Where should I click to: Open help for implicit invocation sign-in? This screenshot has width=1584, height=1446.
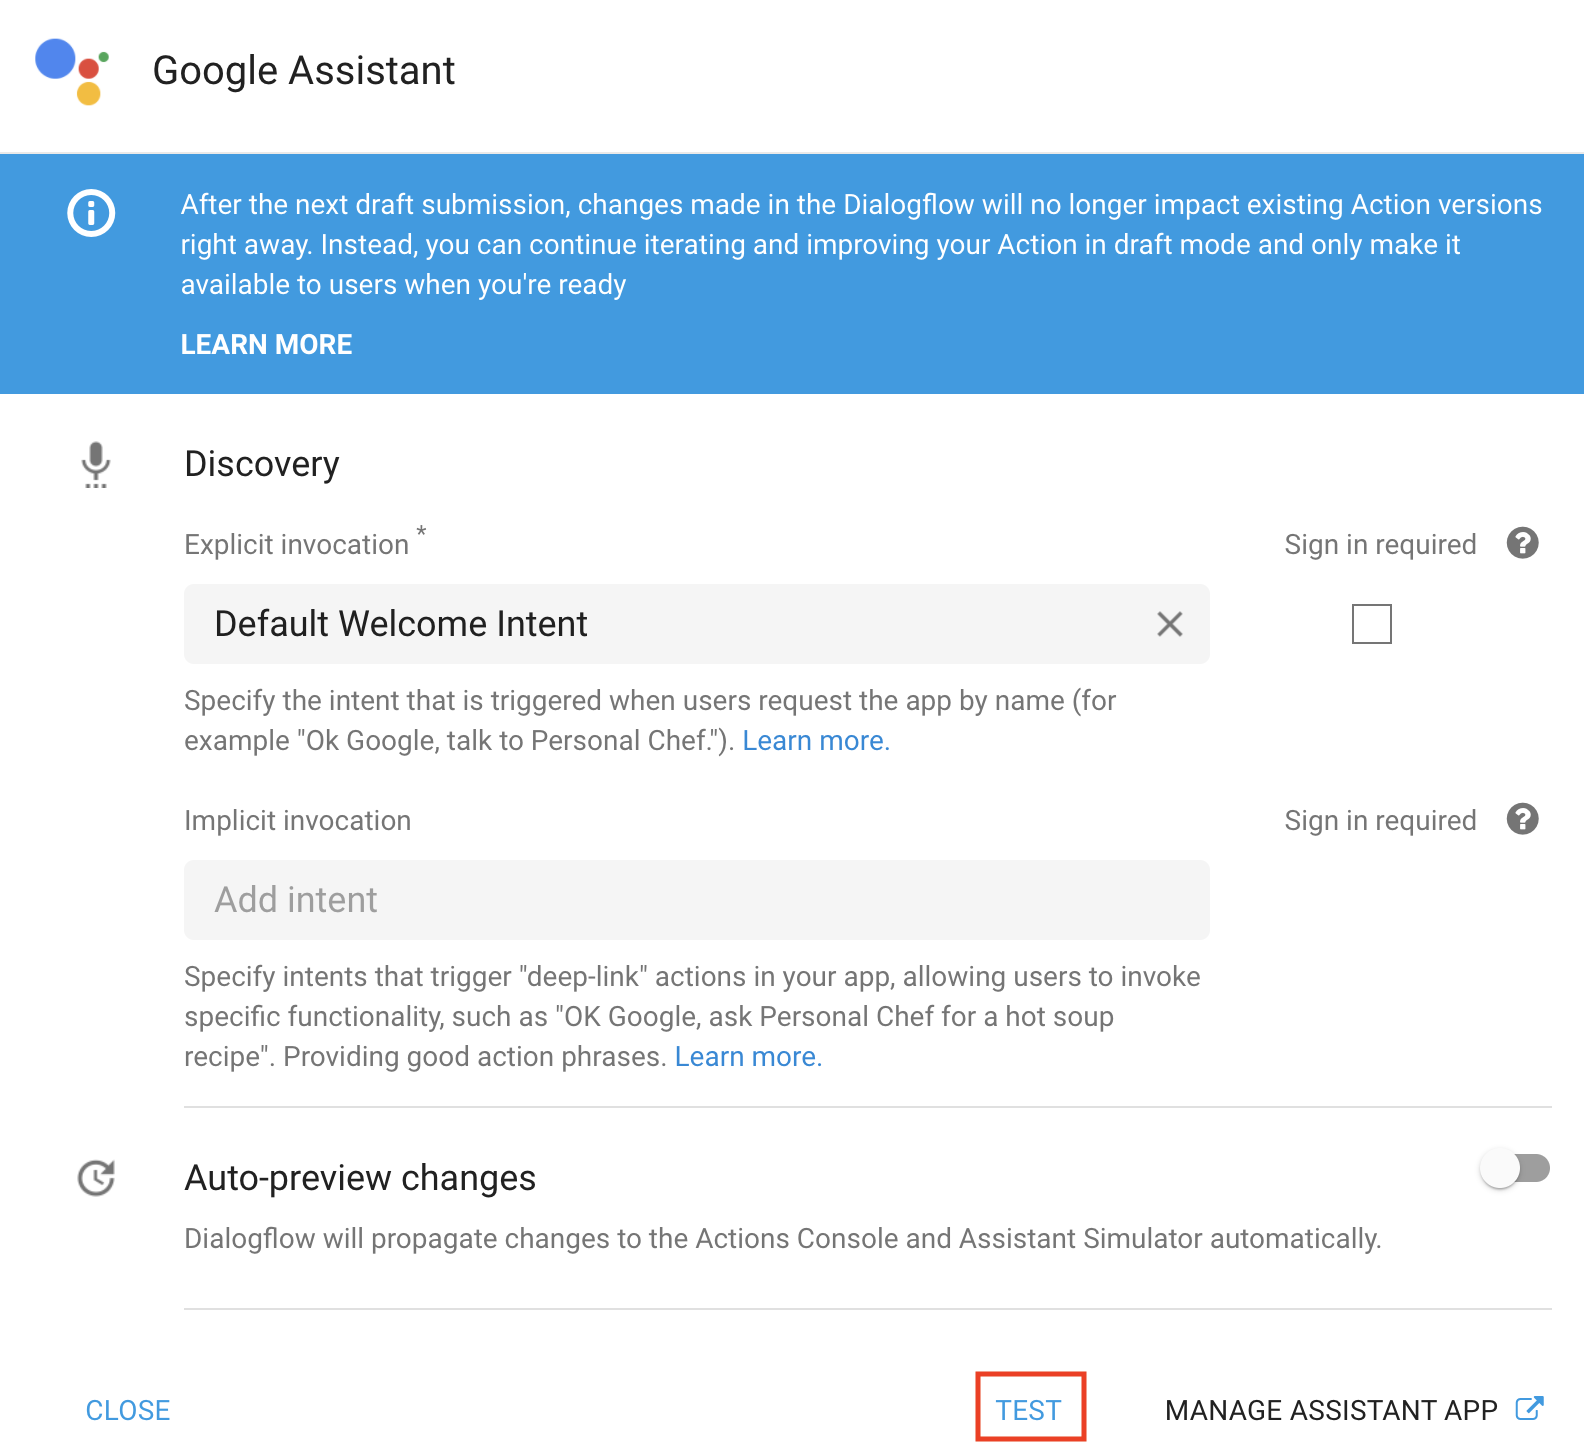1522,819
